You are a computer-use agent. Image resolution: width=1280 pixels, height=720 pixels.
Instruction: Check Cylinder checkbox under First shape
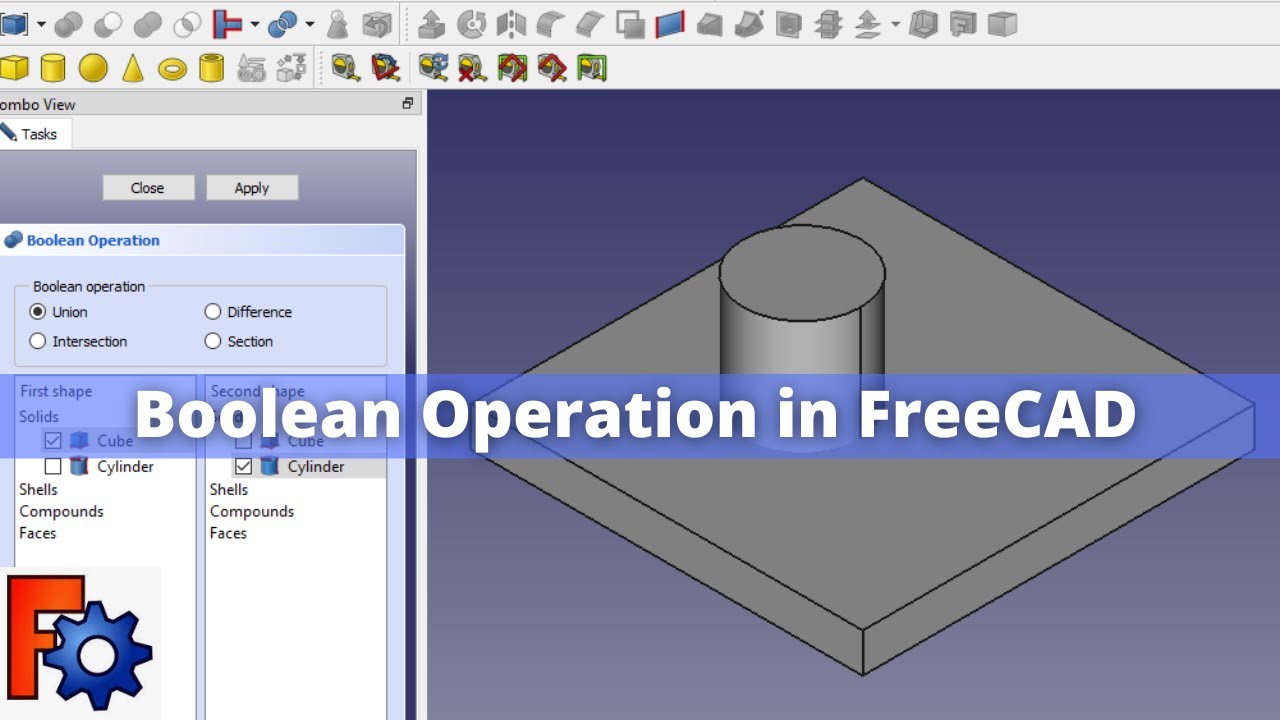(x=53, y=466)
